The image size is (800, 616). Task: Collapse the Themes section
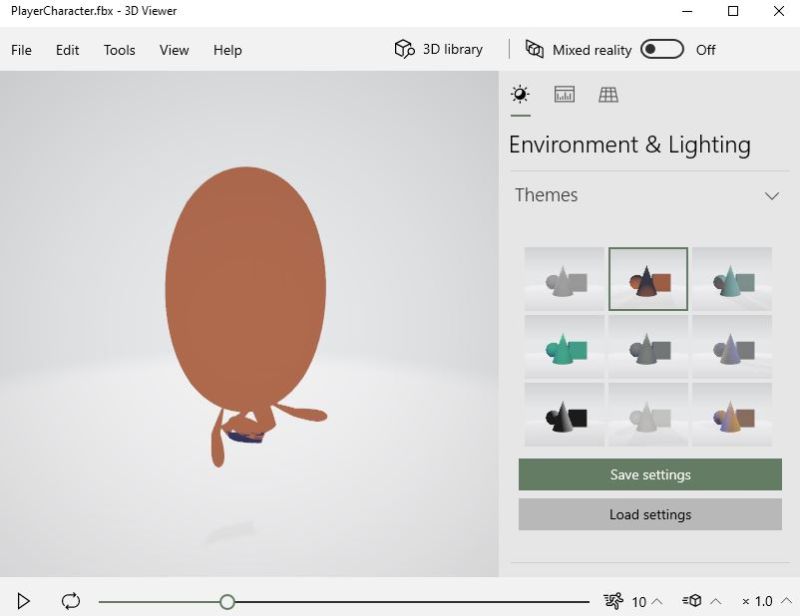(771, 196)
